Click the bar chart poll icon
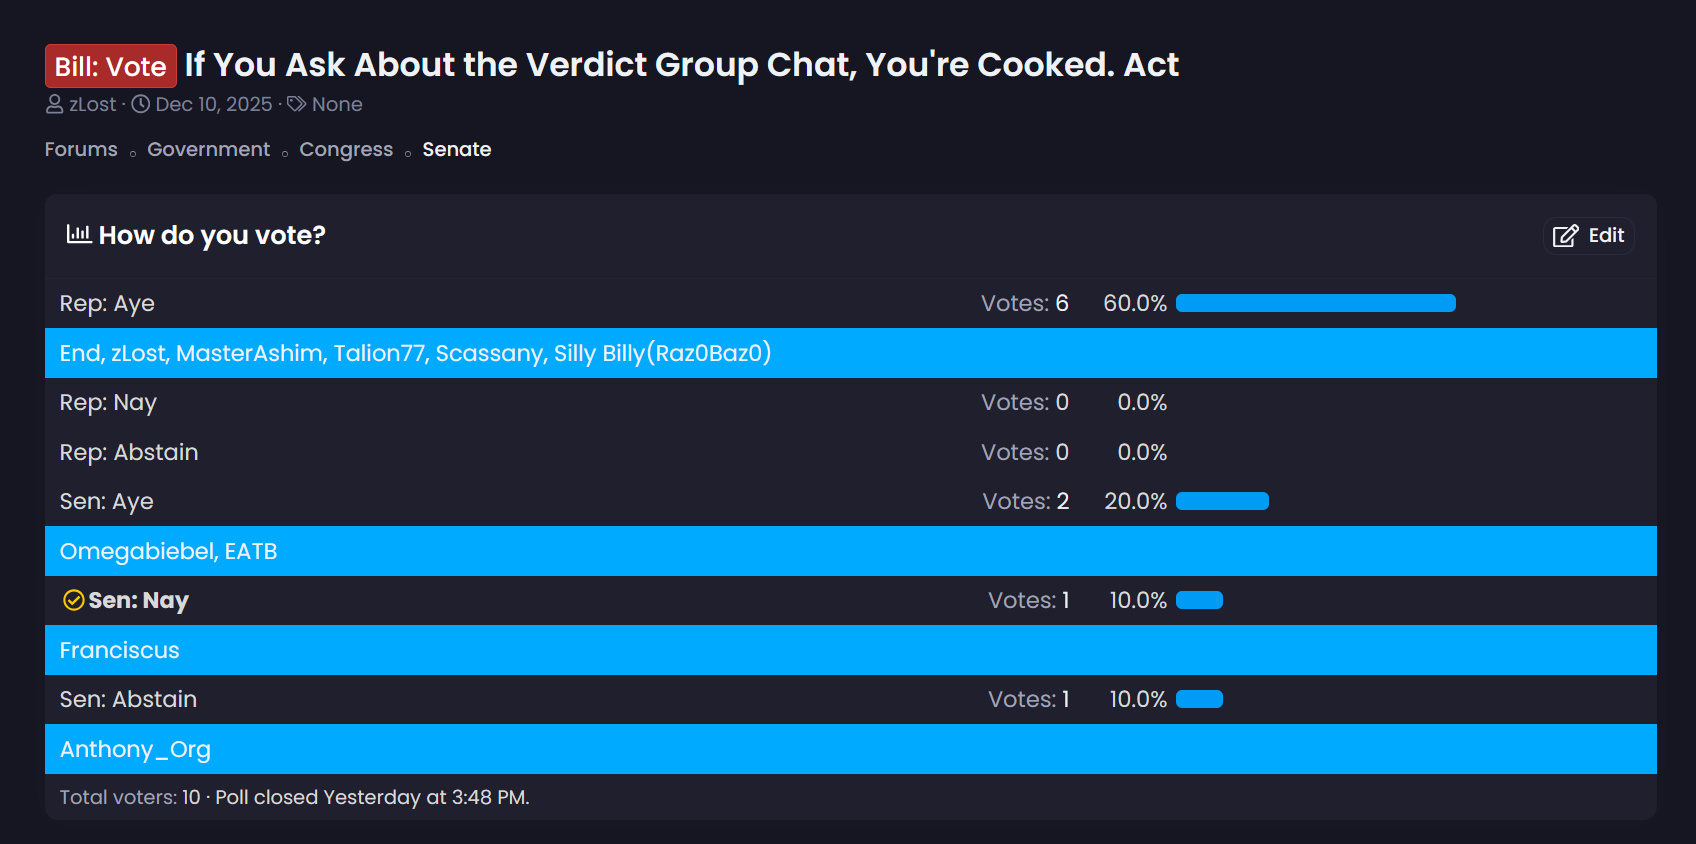Image resolution: width=1696 pixels, height=844 pixels. (78, 234)
